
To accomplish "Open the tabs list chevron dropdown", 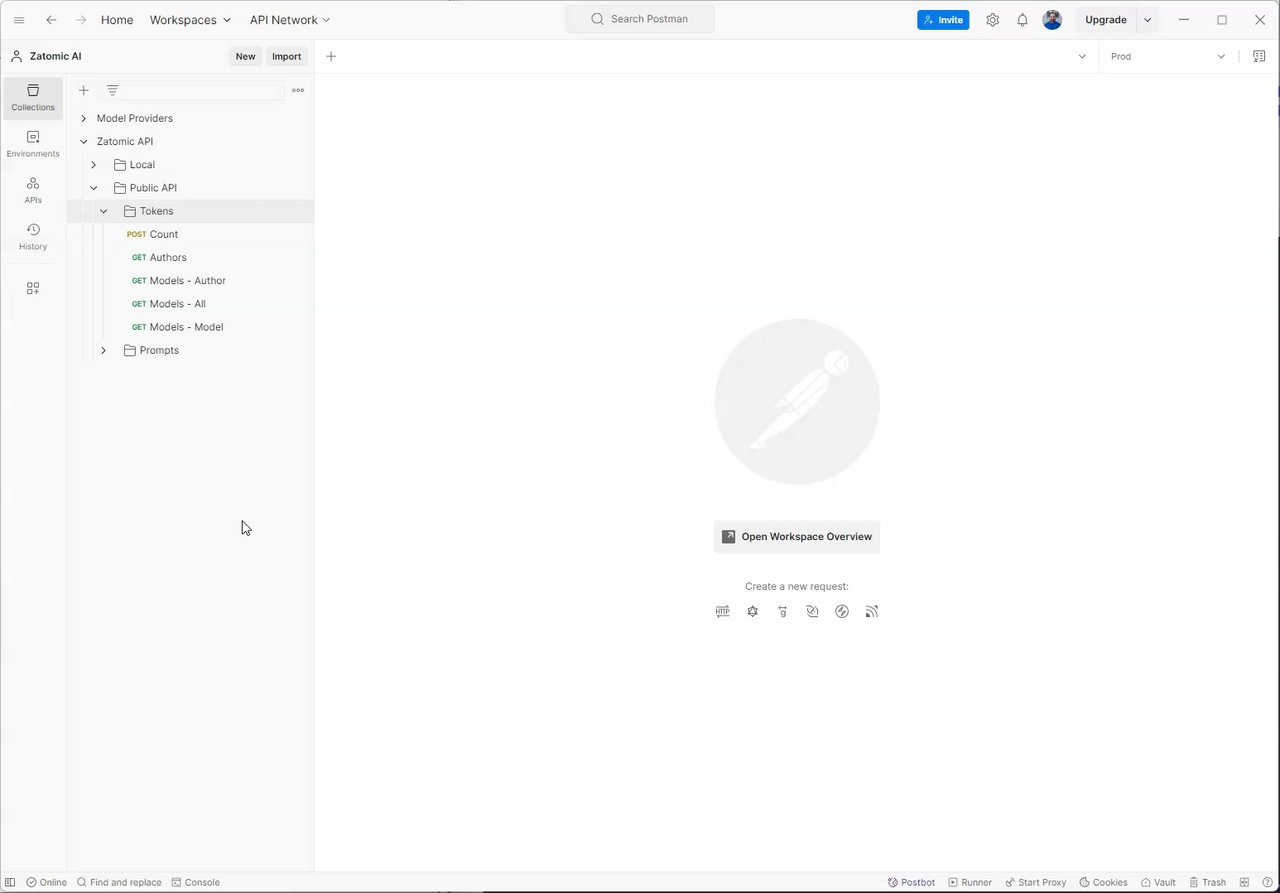I will tap(1082, 56).
